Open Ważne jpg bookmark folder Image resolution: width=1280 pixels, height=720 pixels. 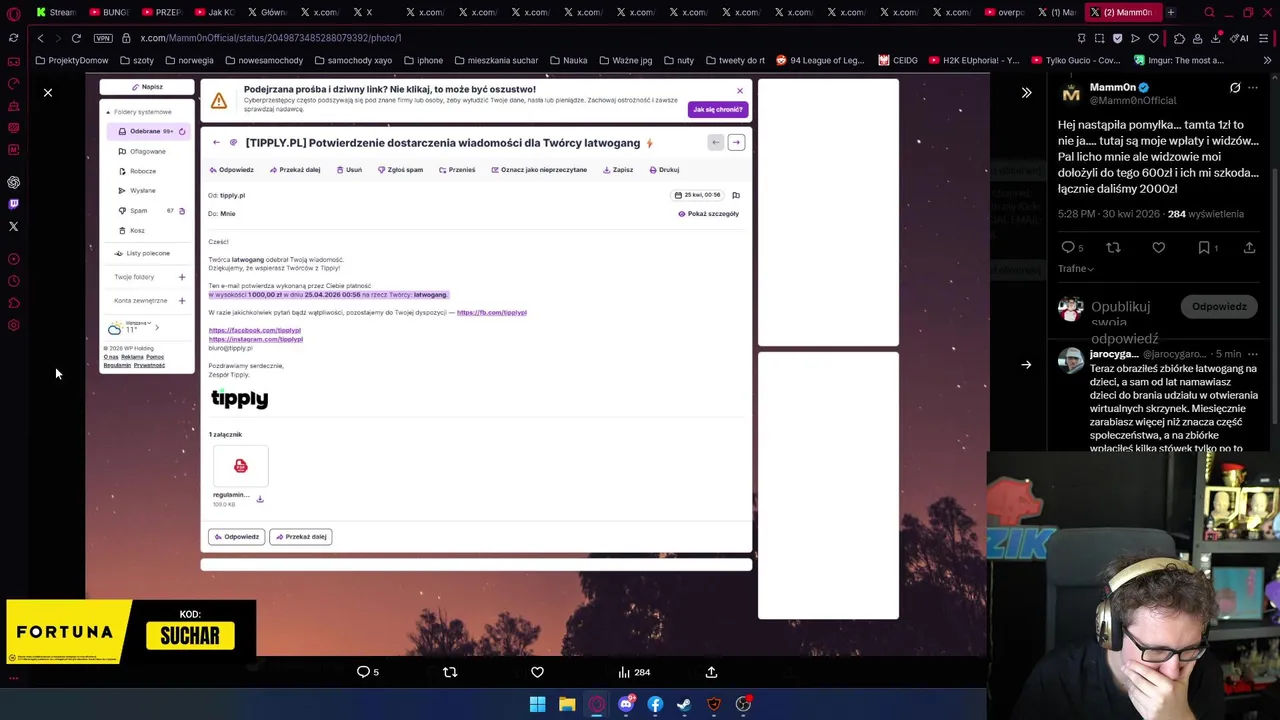pyautogui.click(x=624, y=60)
